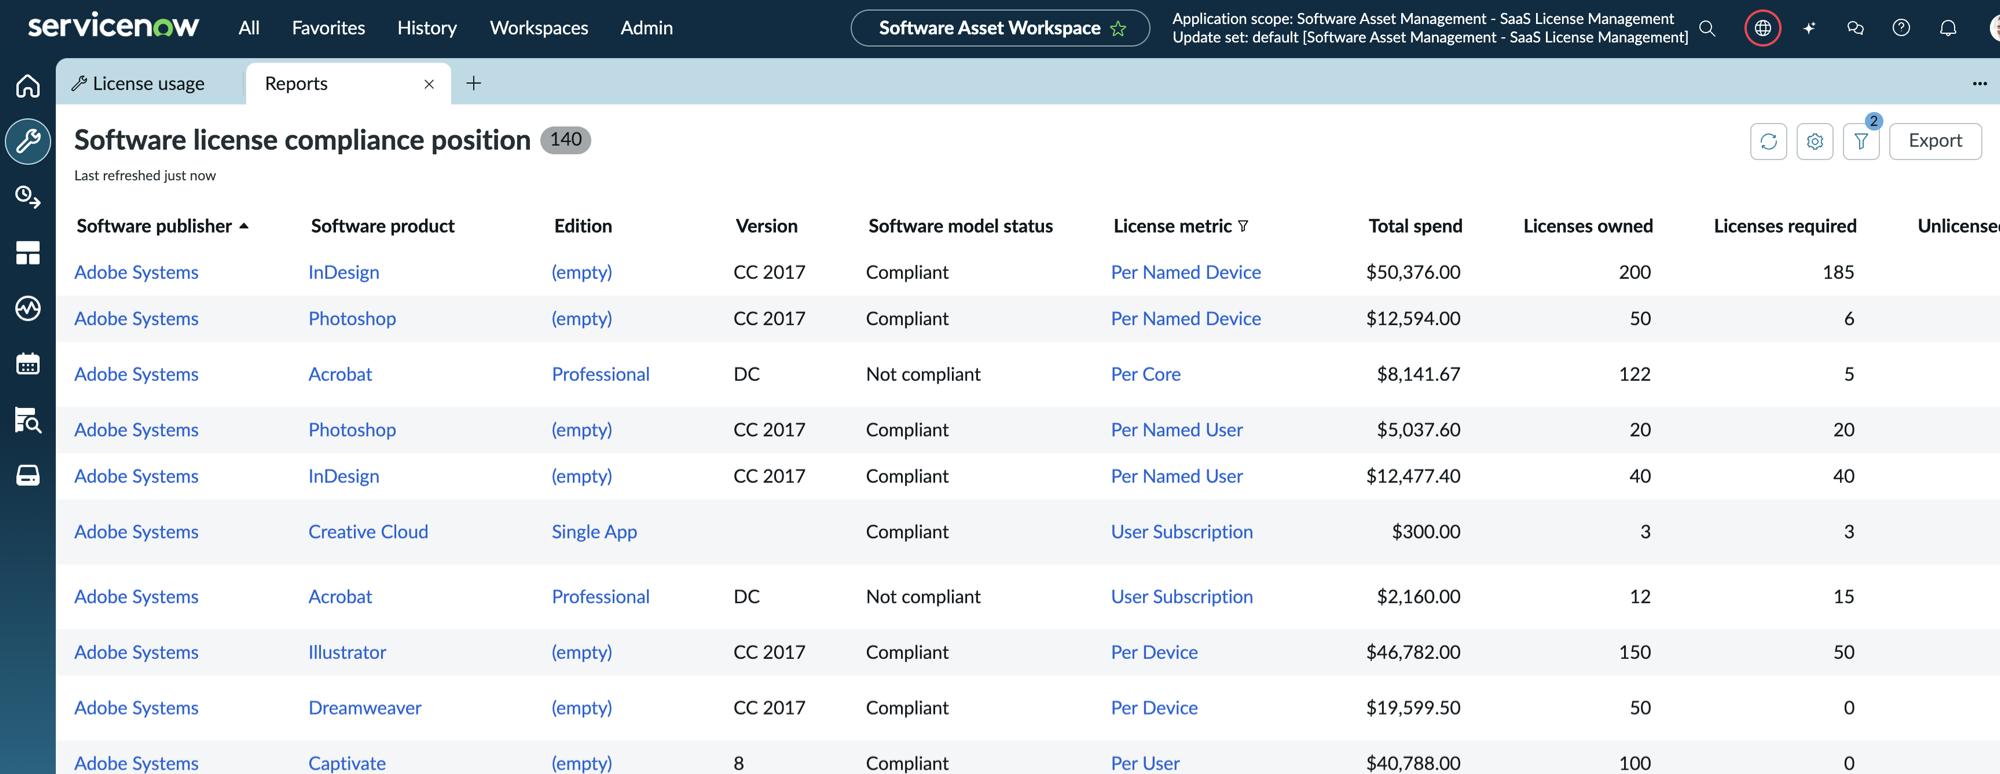Screen dimensions: 2000x774
Task: Refresh the compliance position list
Action: [x=1769, y=141]
